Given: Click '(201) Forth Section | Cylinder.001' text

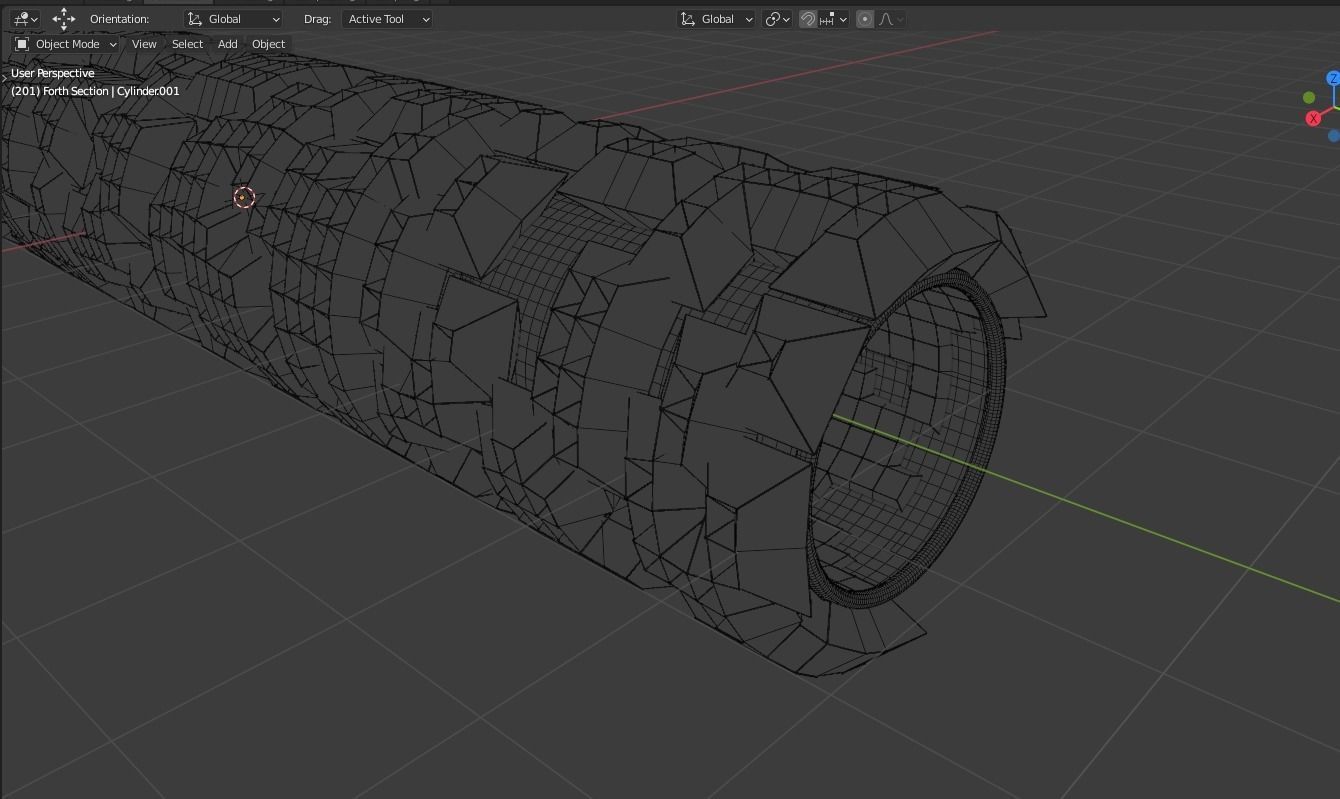Looking at the screenshot, I should pyautogui.click(x=95, y=91).
